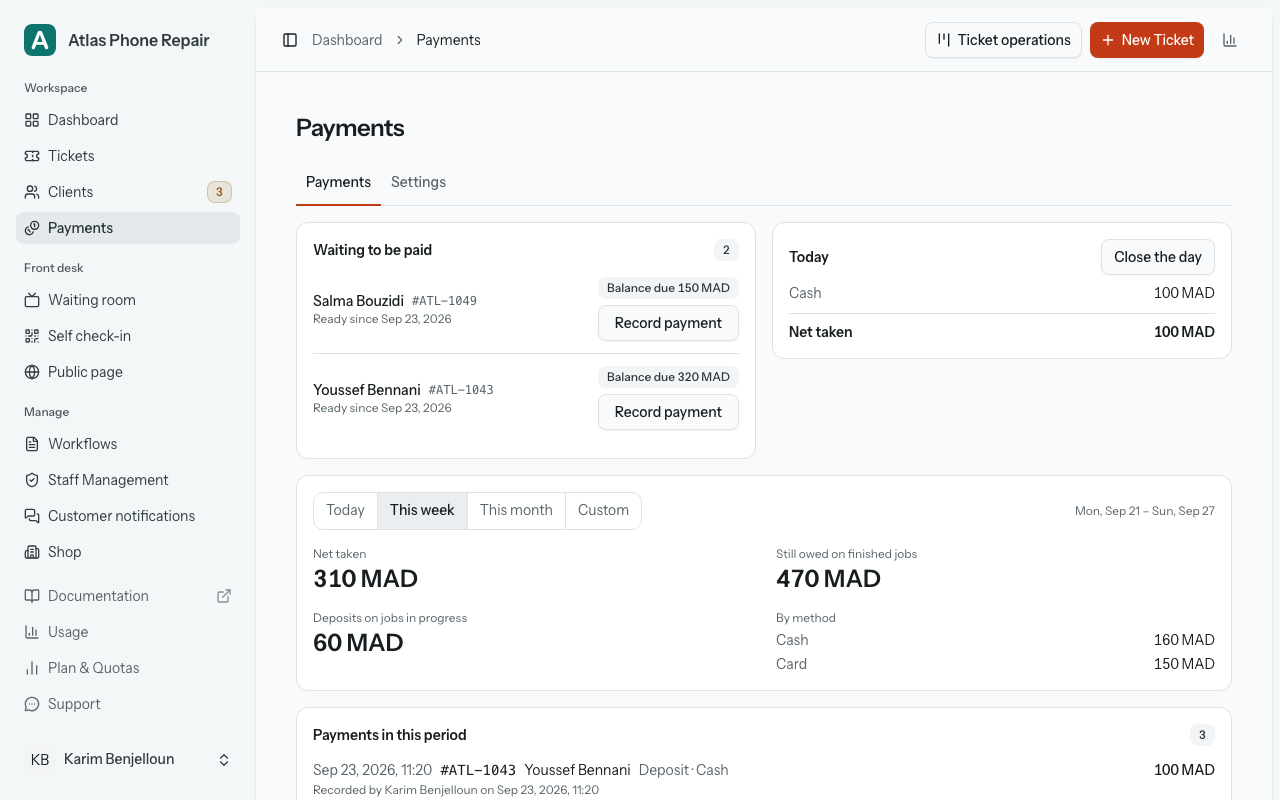Click the Clients people icon

[x=32, y=192]
